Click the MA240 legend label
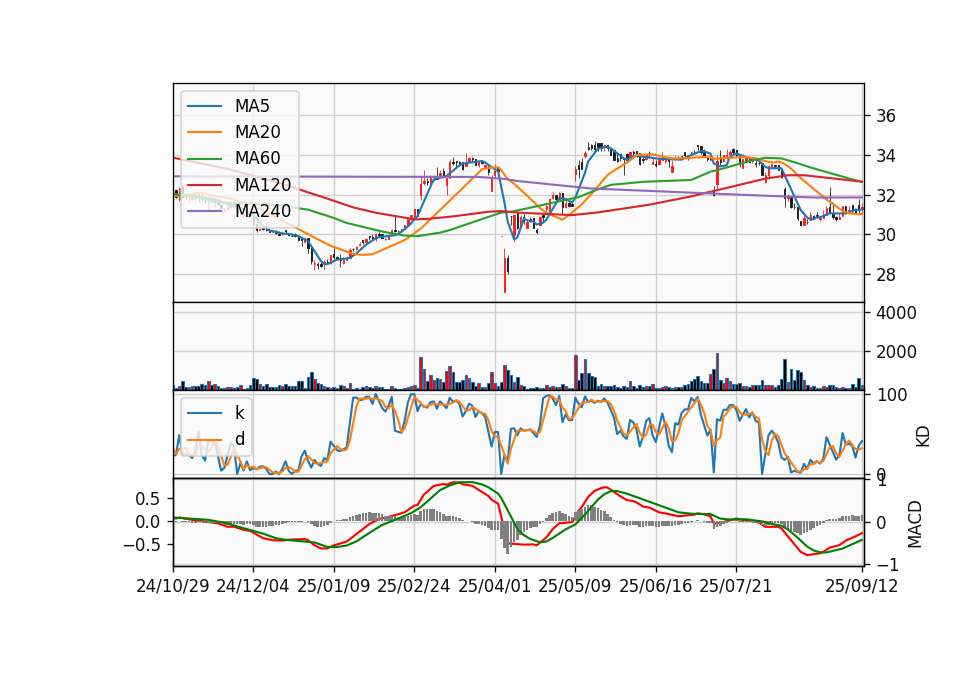The height and width of the screenshot is (690, 960). [263, 211]
